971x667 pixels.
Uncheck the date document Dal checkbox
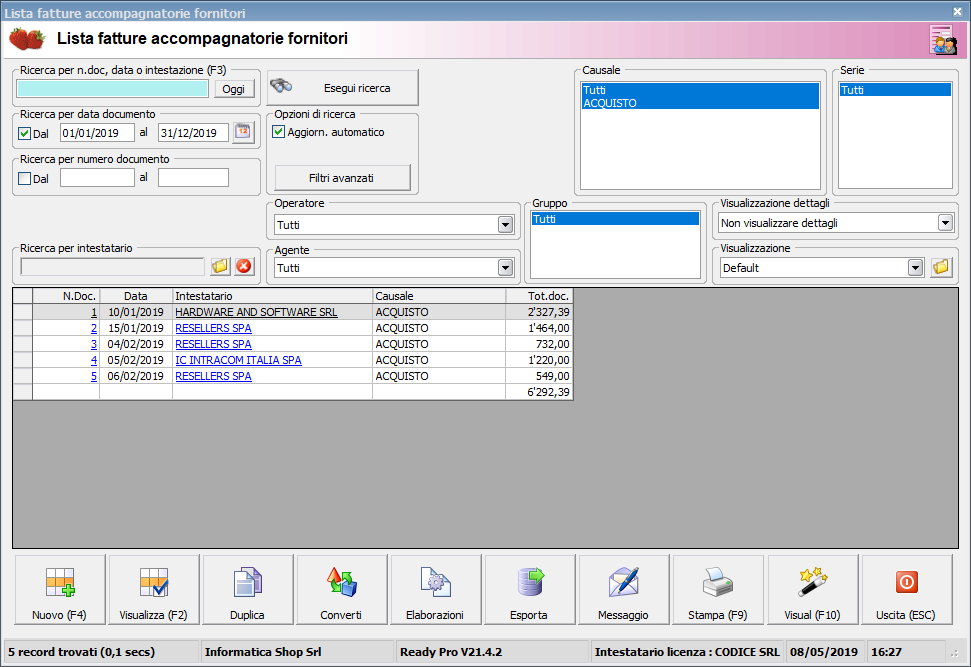click(x=25, y=133)
